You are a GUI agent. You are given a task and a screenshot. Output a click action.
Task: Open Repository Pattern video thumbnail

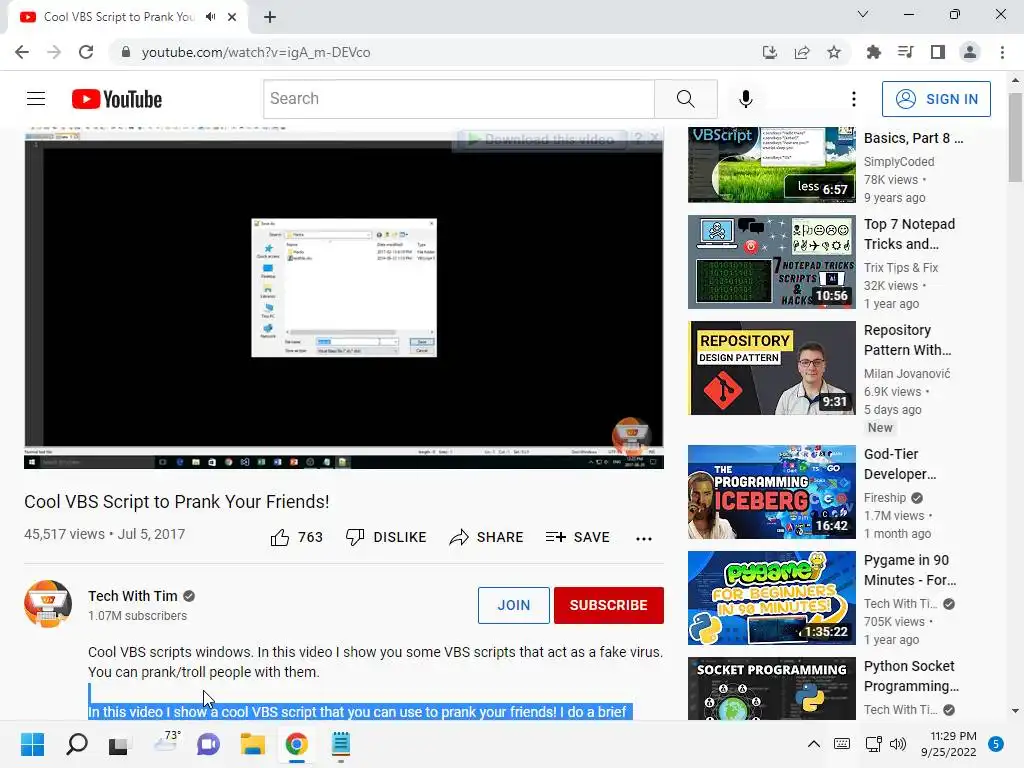point(771,368)
